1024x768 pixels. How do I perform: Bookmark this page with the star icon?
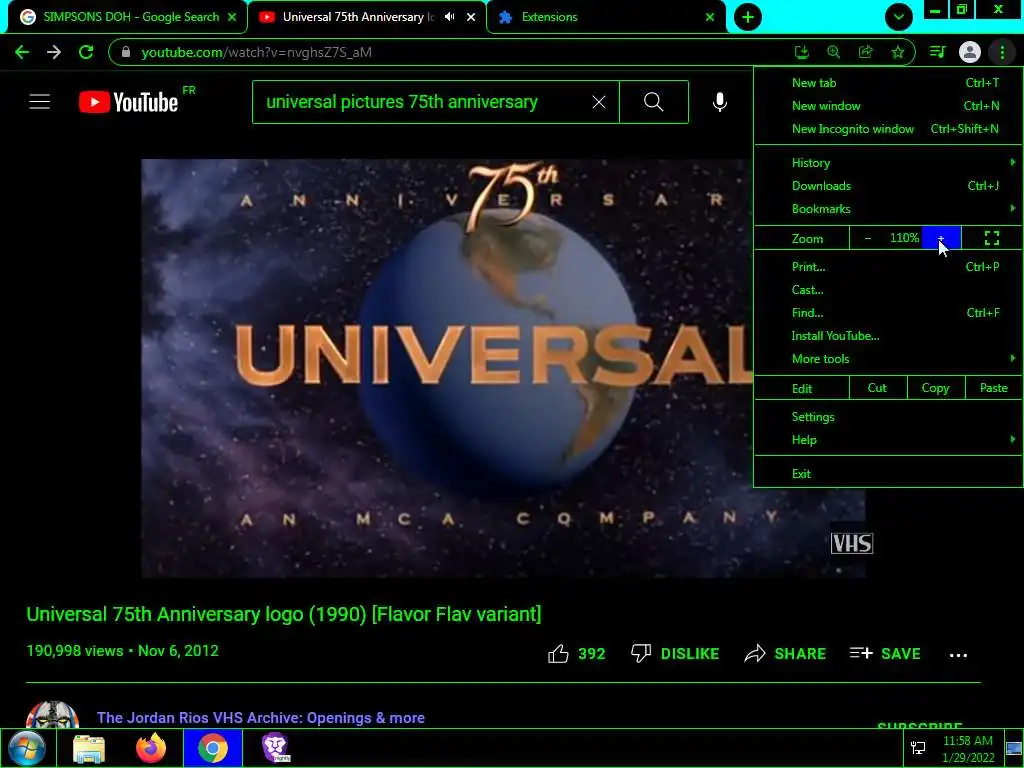[898, 52]
